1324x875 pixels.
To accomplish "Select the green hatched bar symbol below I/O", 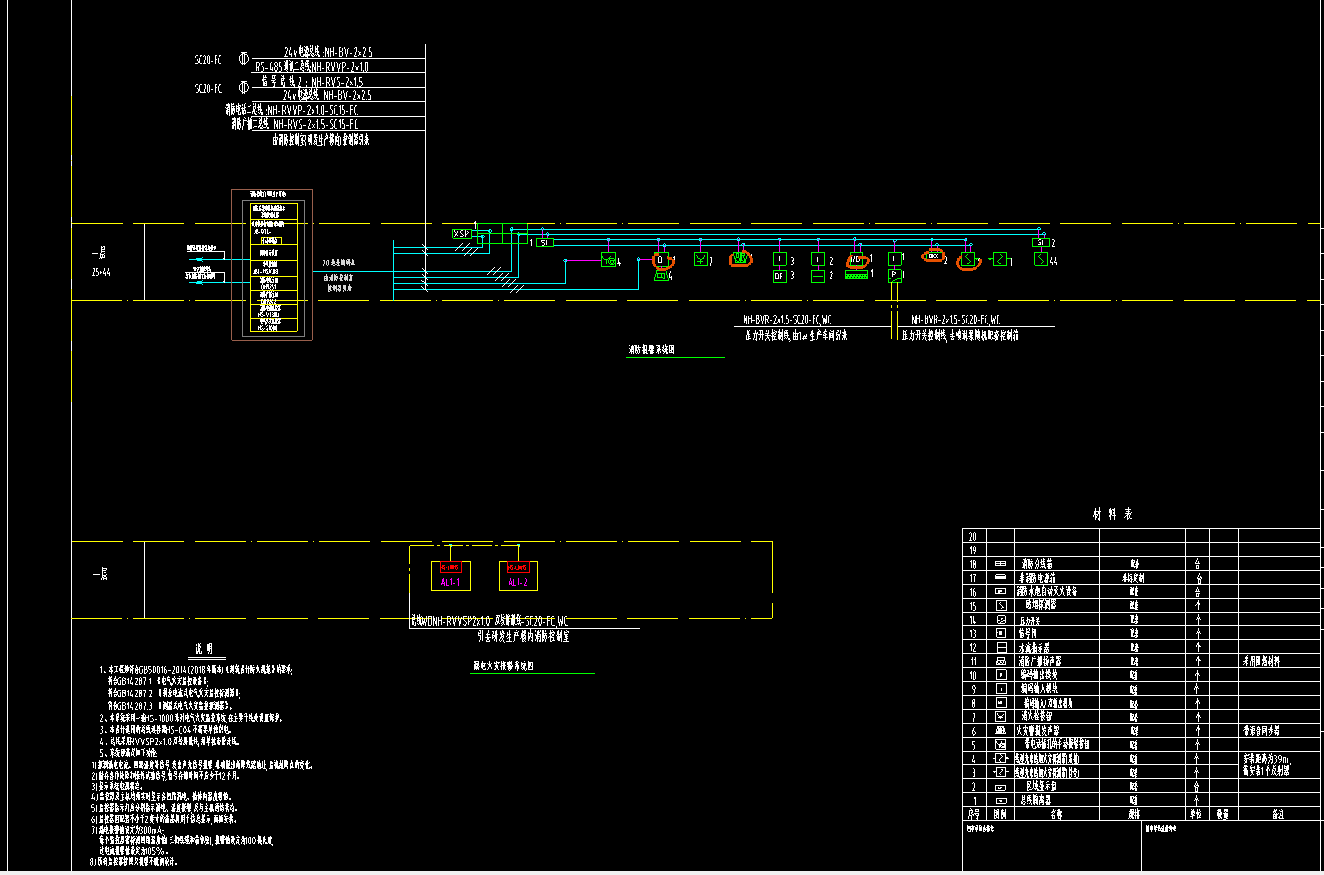I will pyautogui.click(x=856, y=275).
